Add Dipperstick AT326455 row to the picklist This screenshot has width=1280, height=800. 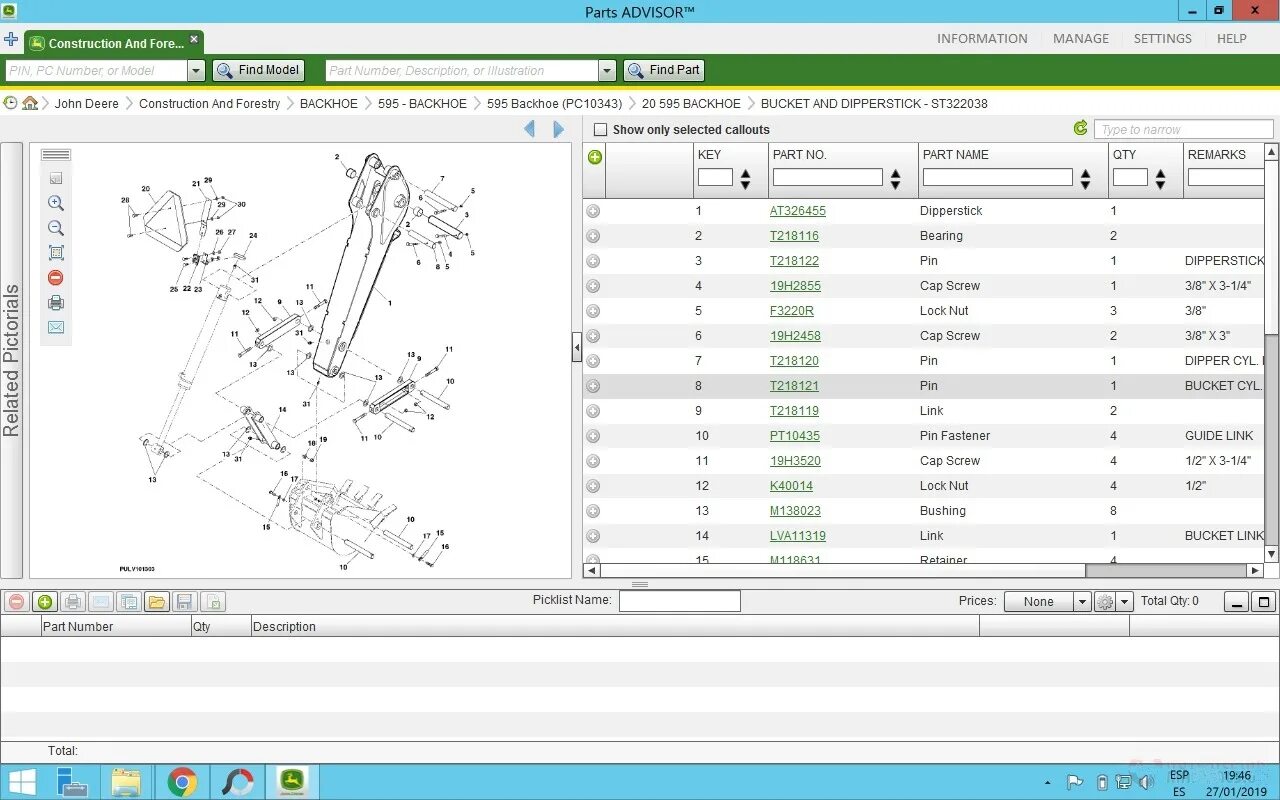tap(593, 211)
